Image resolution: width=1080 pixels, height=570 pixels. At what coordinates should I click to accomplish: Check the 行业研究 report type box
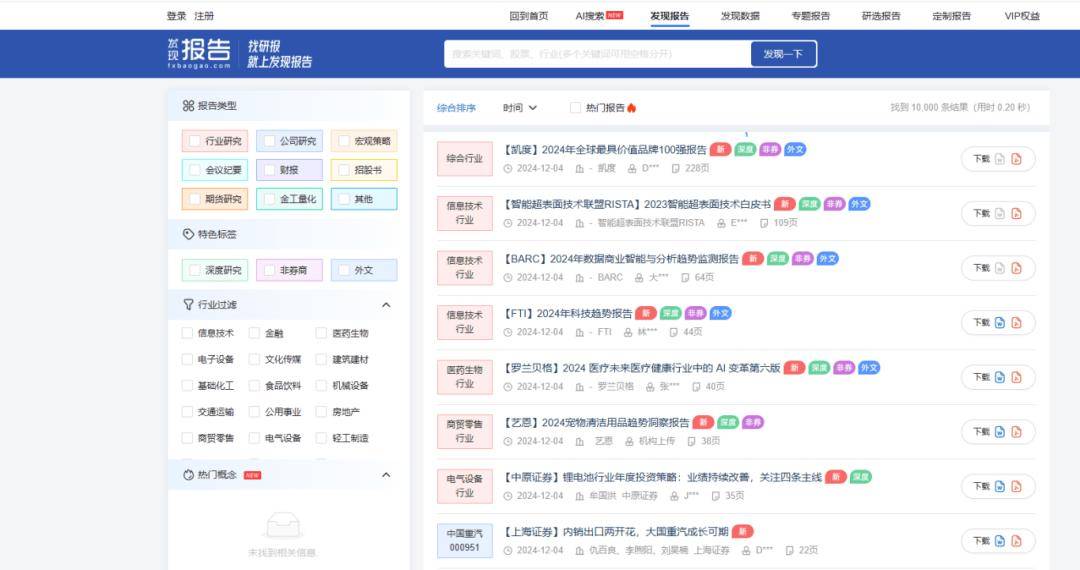pos(194,141)
